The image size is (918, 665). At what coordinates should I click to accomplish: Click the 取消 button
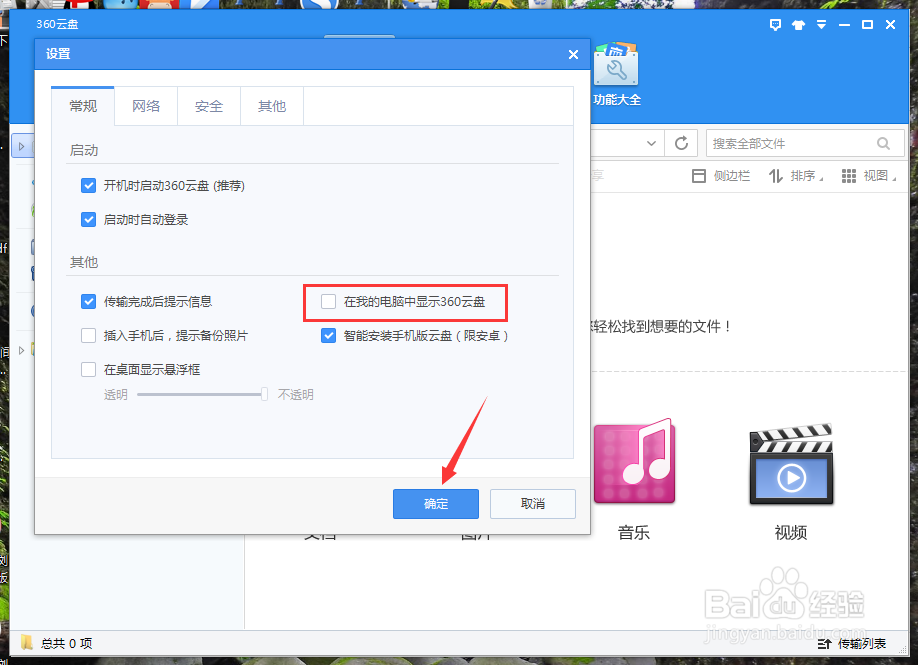tap(533, 503)
